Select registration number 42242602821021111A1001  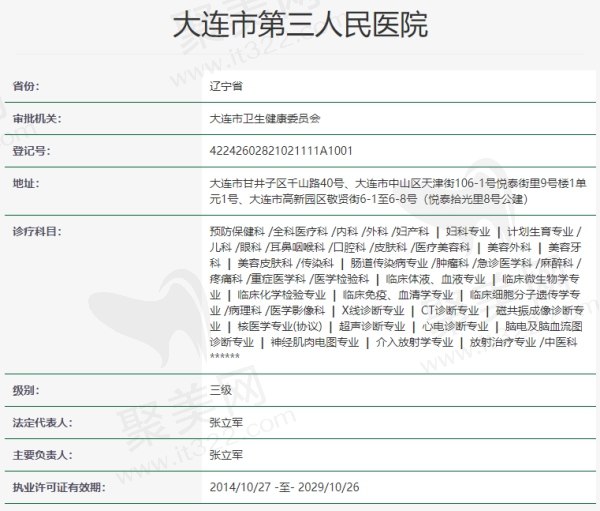281,151
